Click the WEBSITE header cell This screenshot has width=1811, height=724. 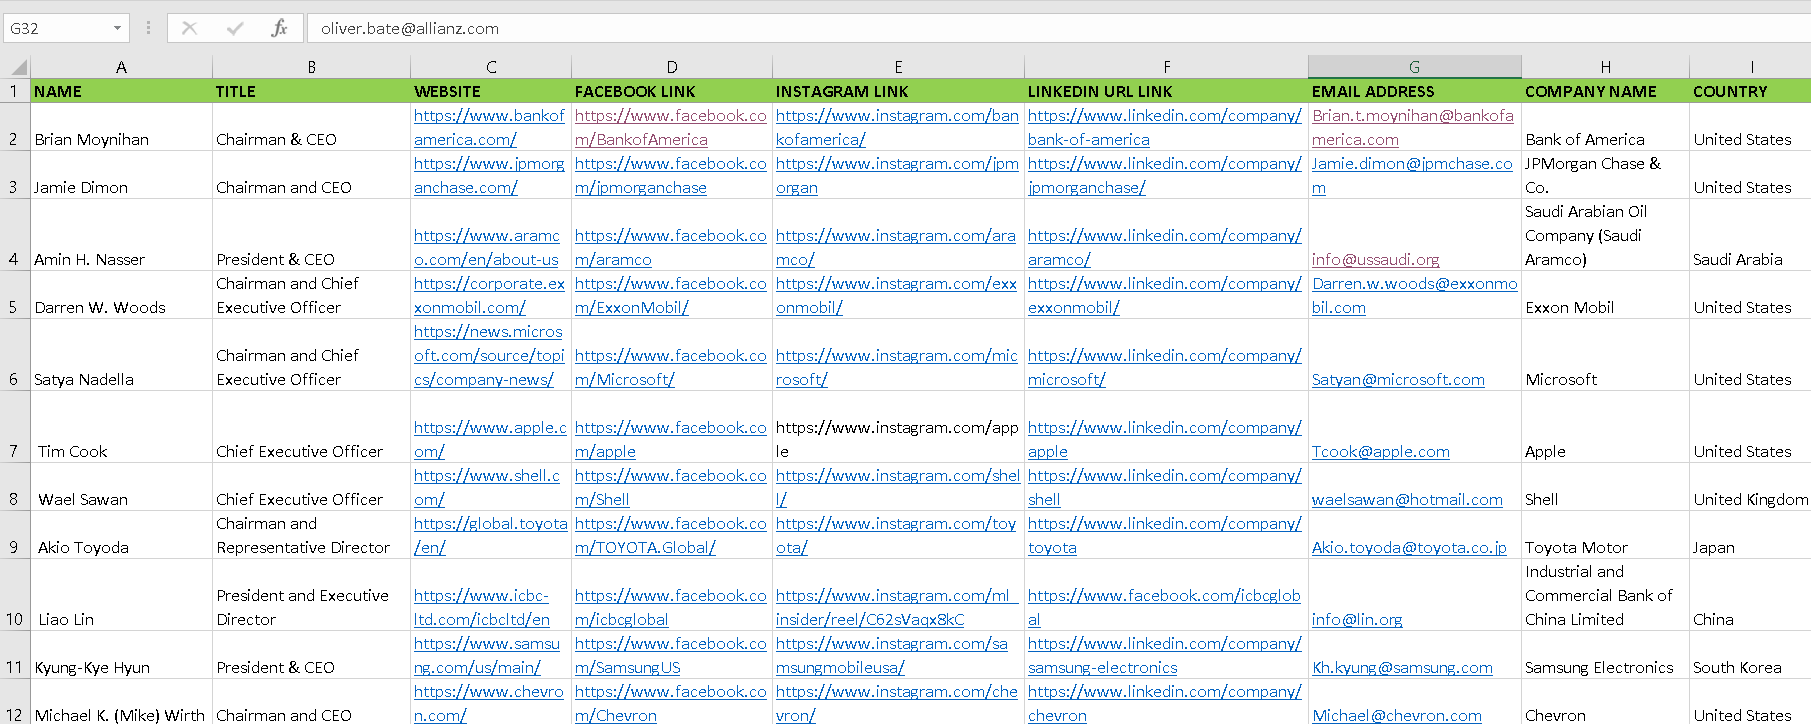click(x=491, y=91)
